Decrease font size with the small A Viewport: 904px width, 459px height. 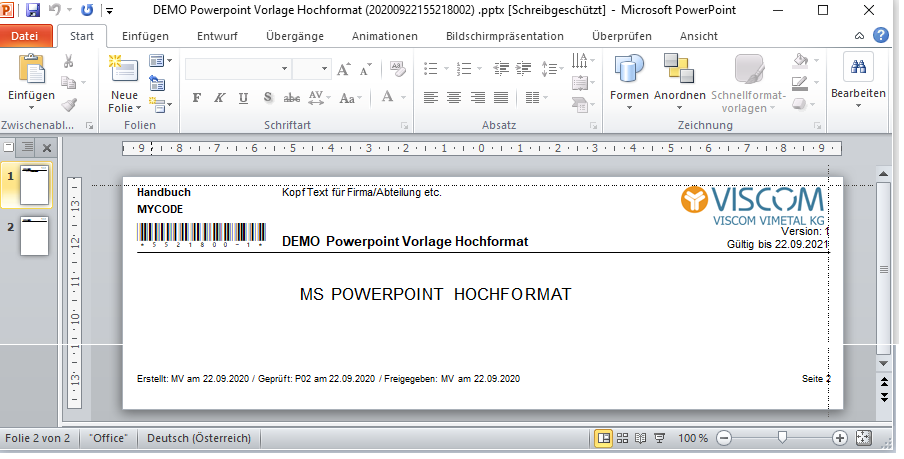[366, 70]
